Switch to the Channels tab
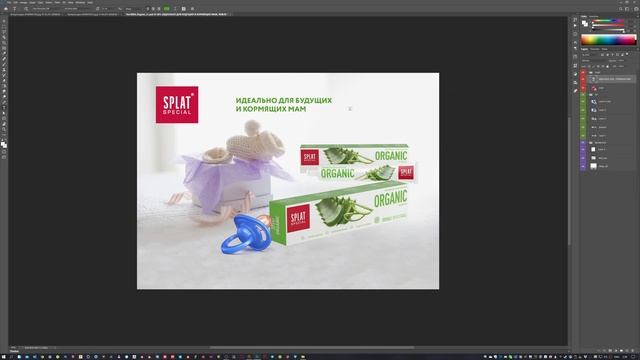This screenshot has width=640, height=360. pyautogui.click(x=595, y=49)
